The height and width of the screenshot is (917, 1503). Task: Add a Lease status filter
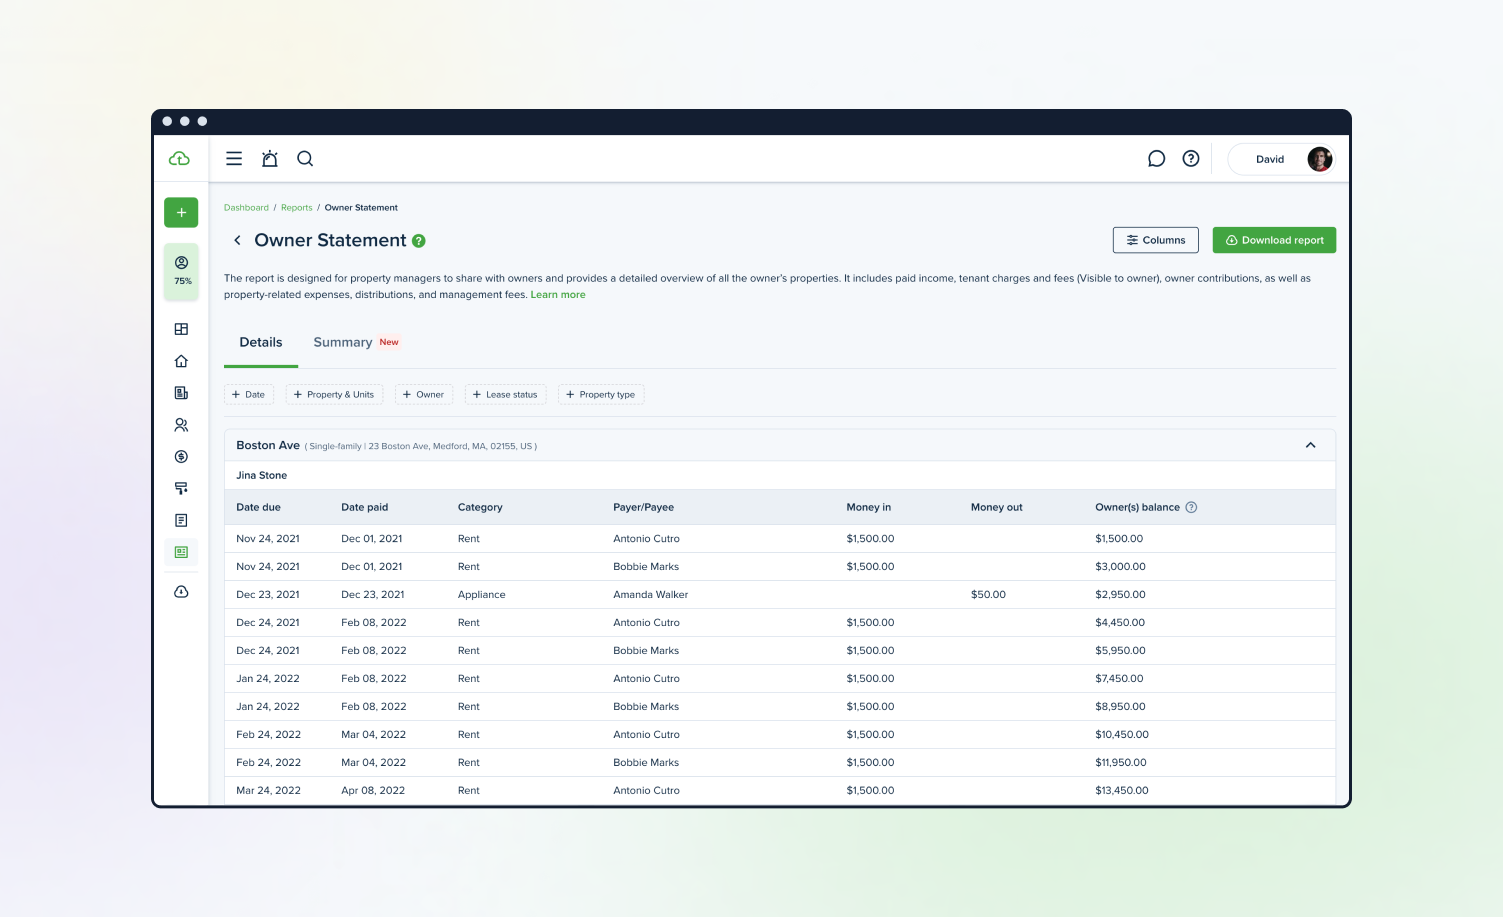[x=505, y=395]
